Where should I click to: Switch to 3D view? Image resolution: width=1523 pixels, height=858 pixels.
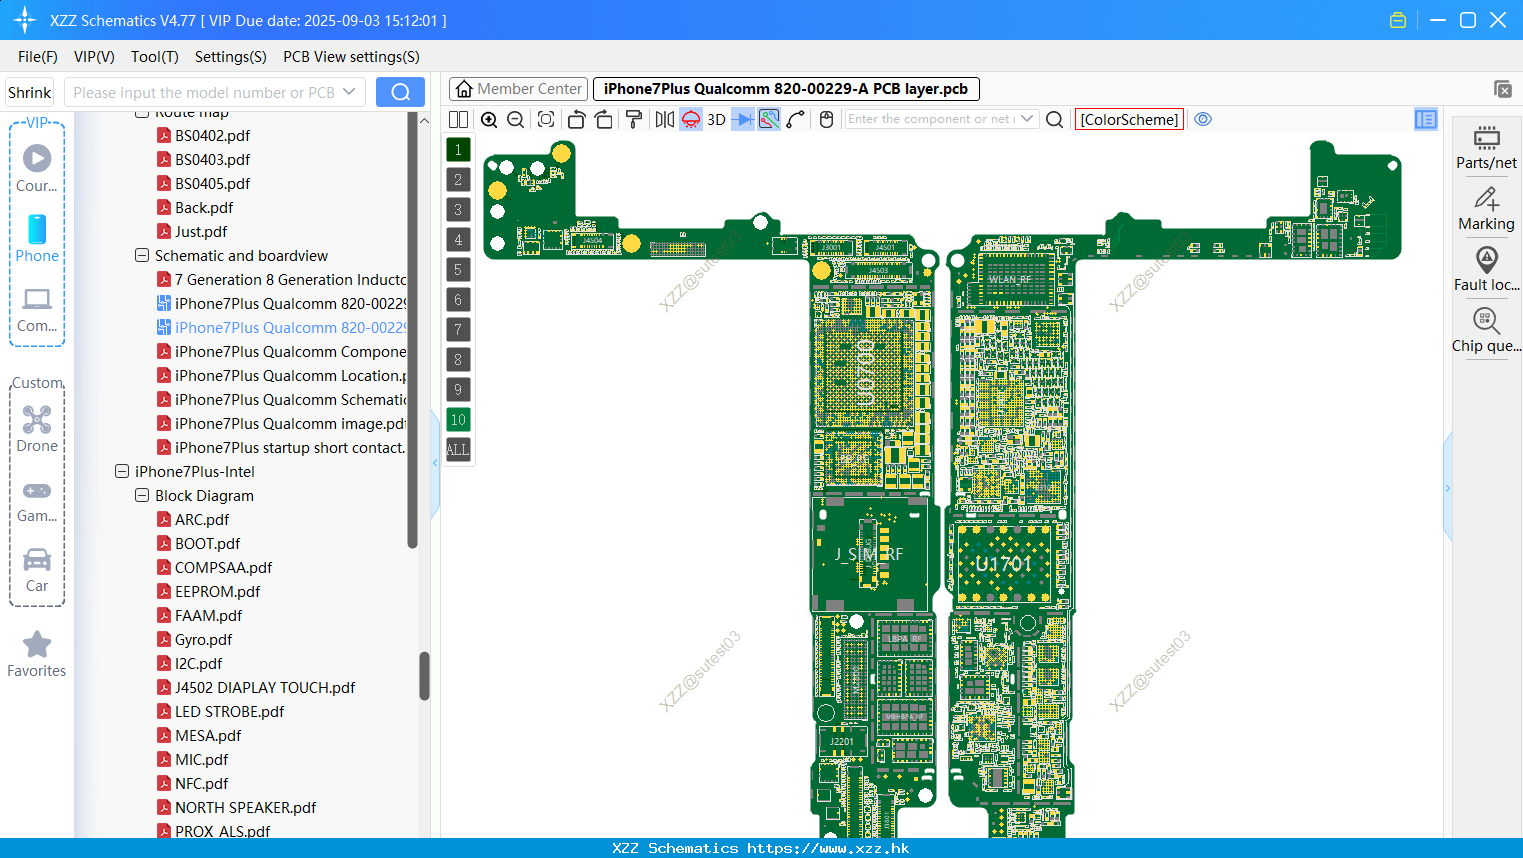716,119
